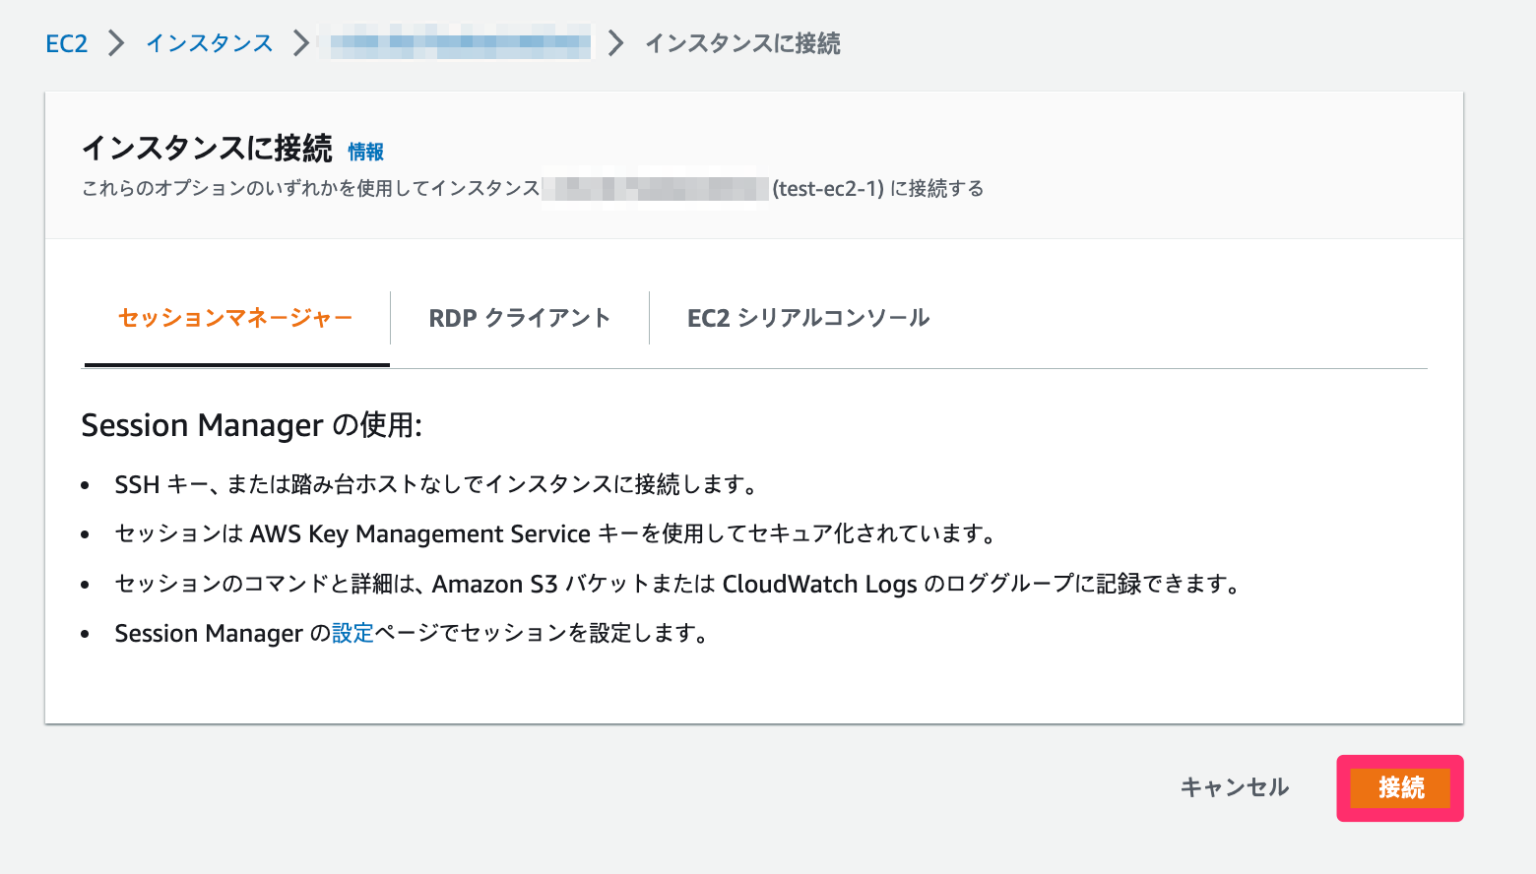Connect to test-ec2-1 using Session Manager
This screenshot has height=874, width=1536.
point(1399,788)
